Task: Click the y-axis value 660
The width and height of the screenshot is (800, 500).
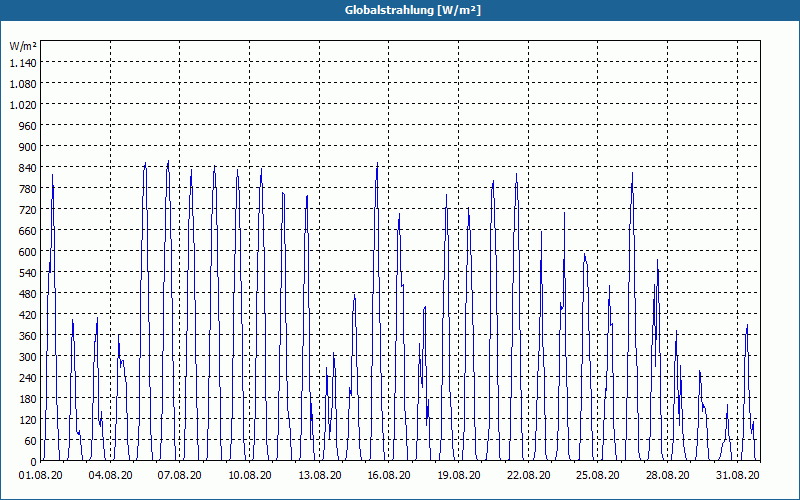Action: pyautogui.click(x=28, y=231)
